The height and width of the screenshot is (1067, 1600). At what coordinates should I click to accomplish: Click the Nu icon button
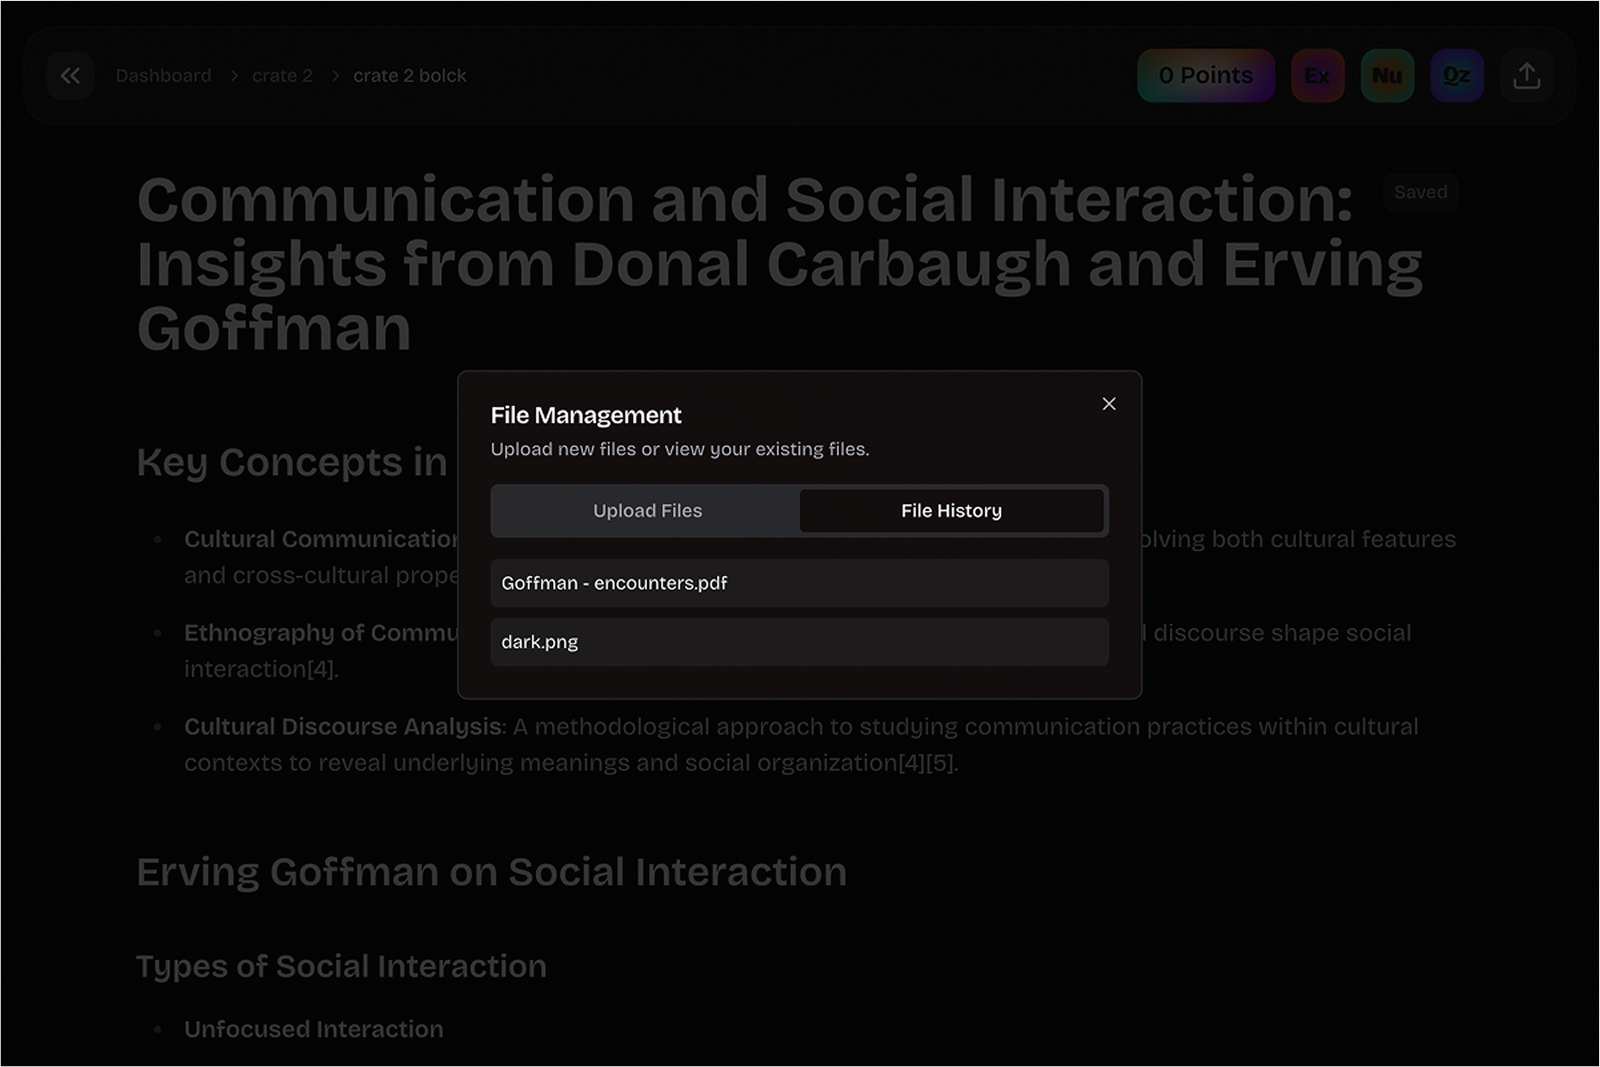pyautogui.click(x=1387, y=76)
